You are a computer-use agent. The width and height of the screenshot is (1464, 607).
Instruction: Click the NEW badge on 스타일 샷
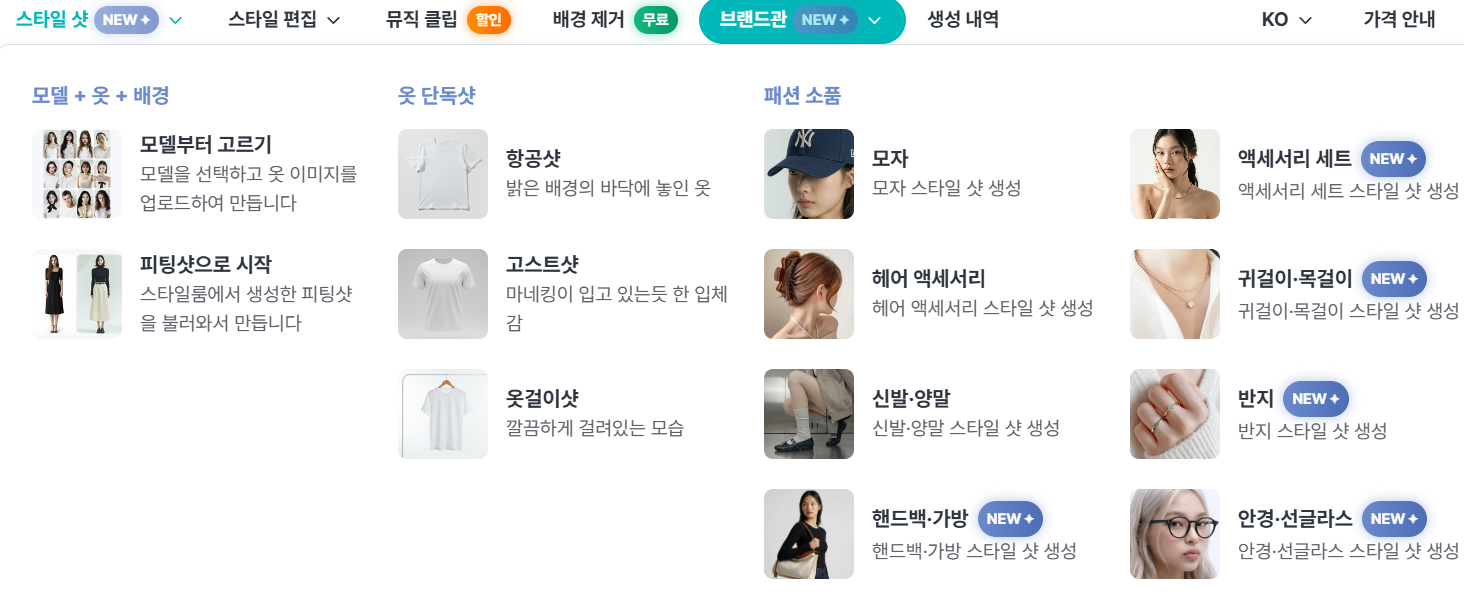coord(126,20)
